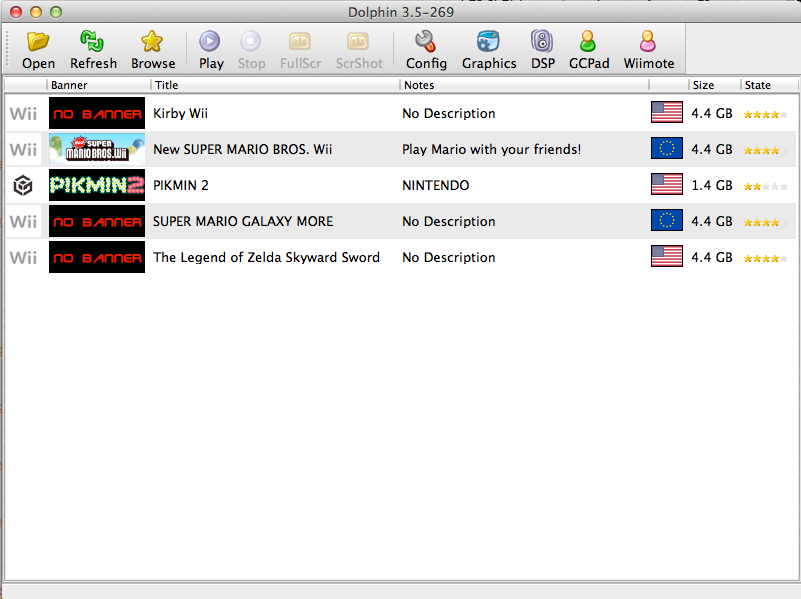This screenshot has height=599, width=801.
Task: Click the ScrShot screenshot icon
Action: (x=358, y=41)
